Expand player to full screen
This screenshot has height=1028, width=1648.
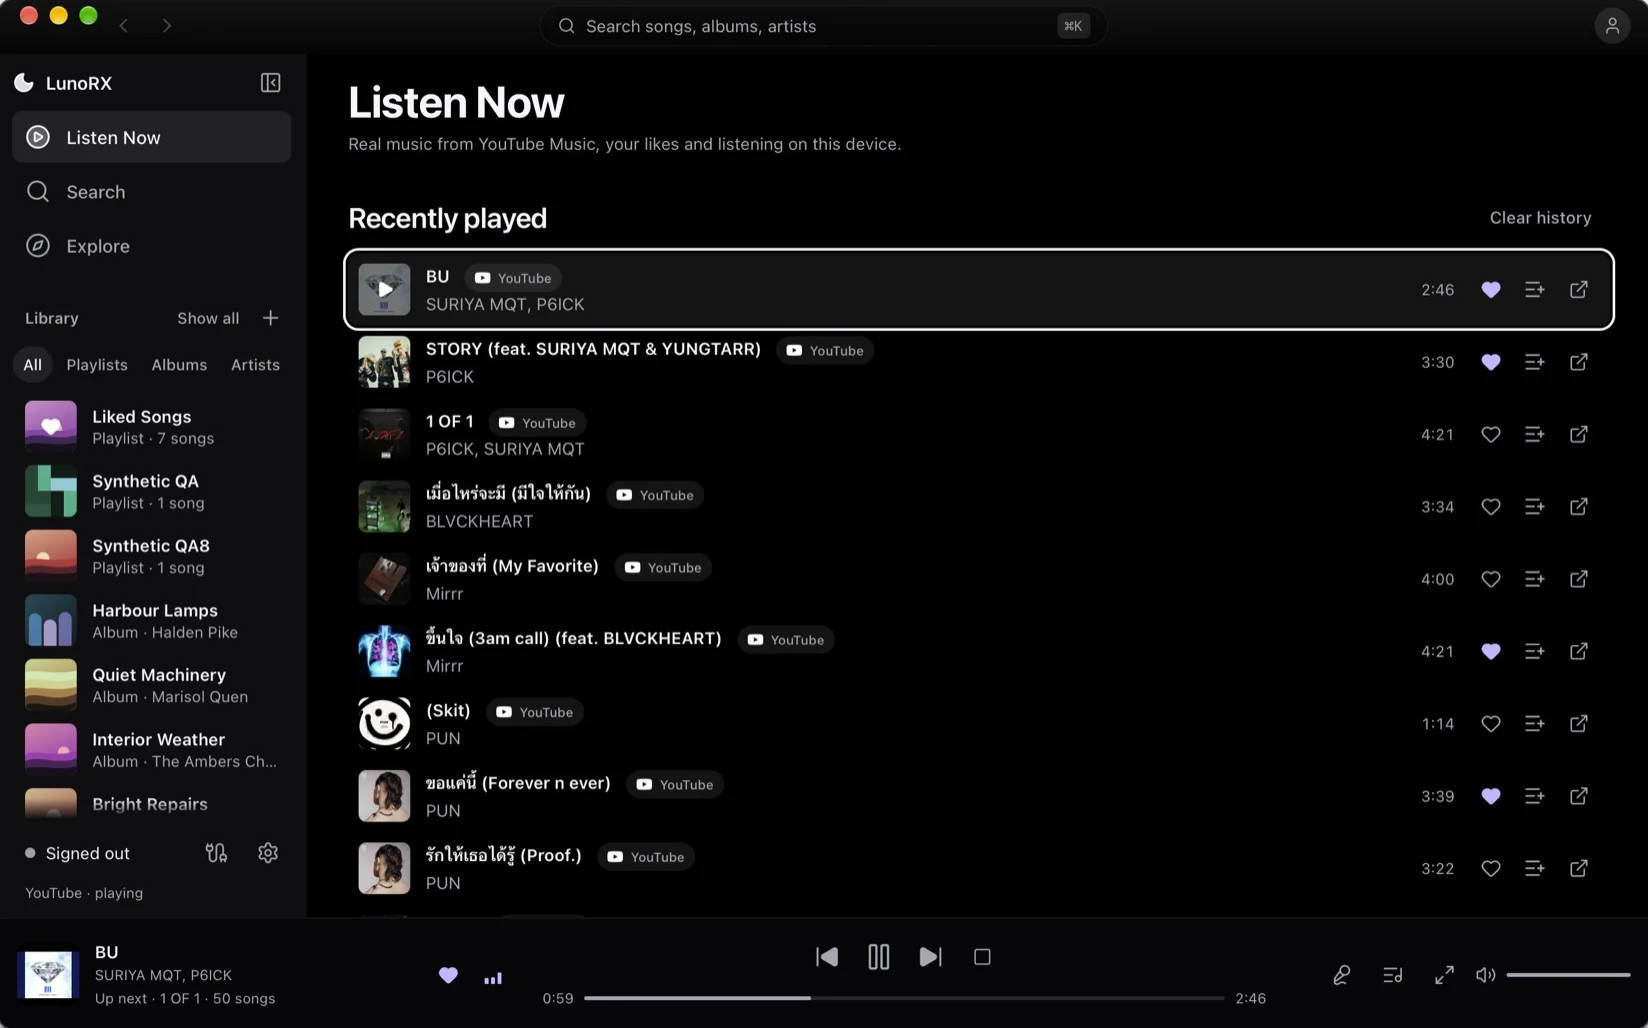[1444, 975]
